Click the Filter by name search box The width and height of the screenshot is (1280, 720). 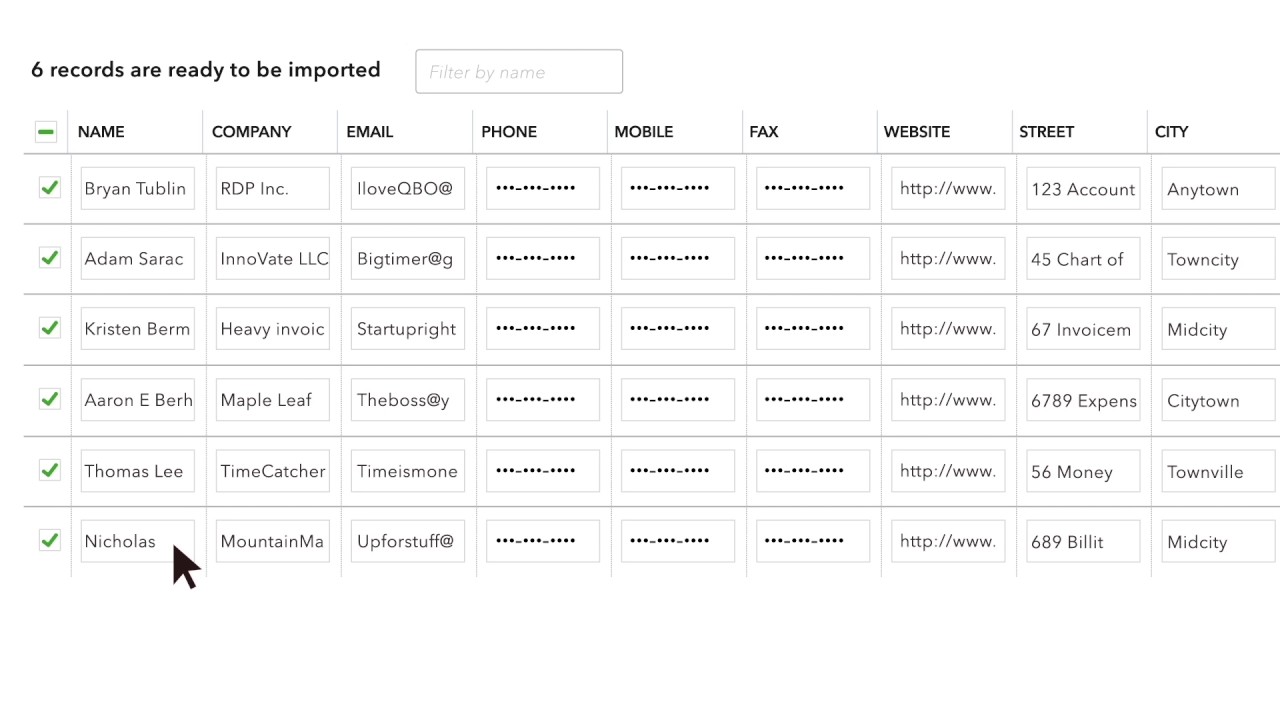coord(519,72)
